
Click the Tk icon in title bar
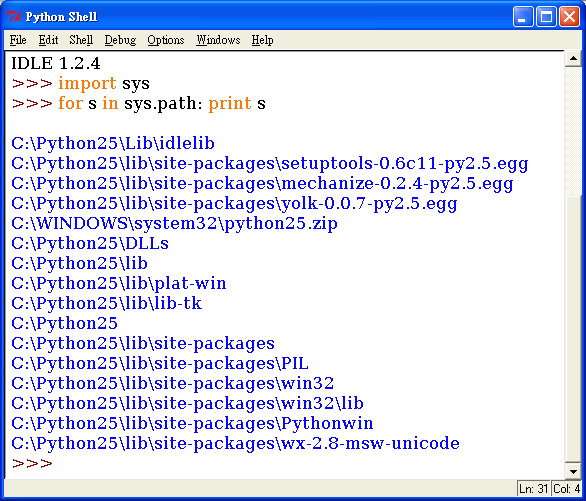click(x=14, y=16)
